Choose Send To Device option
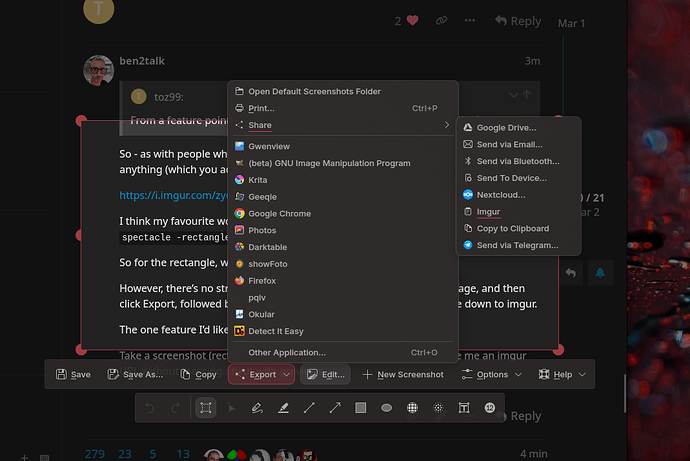 tap(519, 178)
